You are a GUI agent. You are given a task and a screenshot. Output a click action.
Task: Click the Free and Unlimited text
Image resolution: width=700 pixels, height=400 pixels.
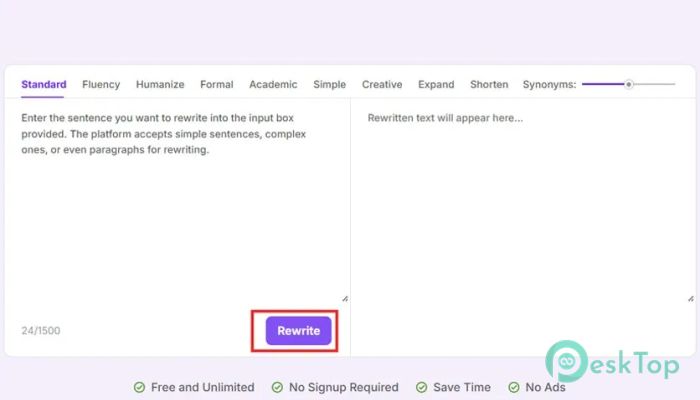[203, 387]
